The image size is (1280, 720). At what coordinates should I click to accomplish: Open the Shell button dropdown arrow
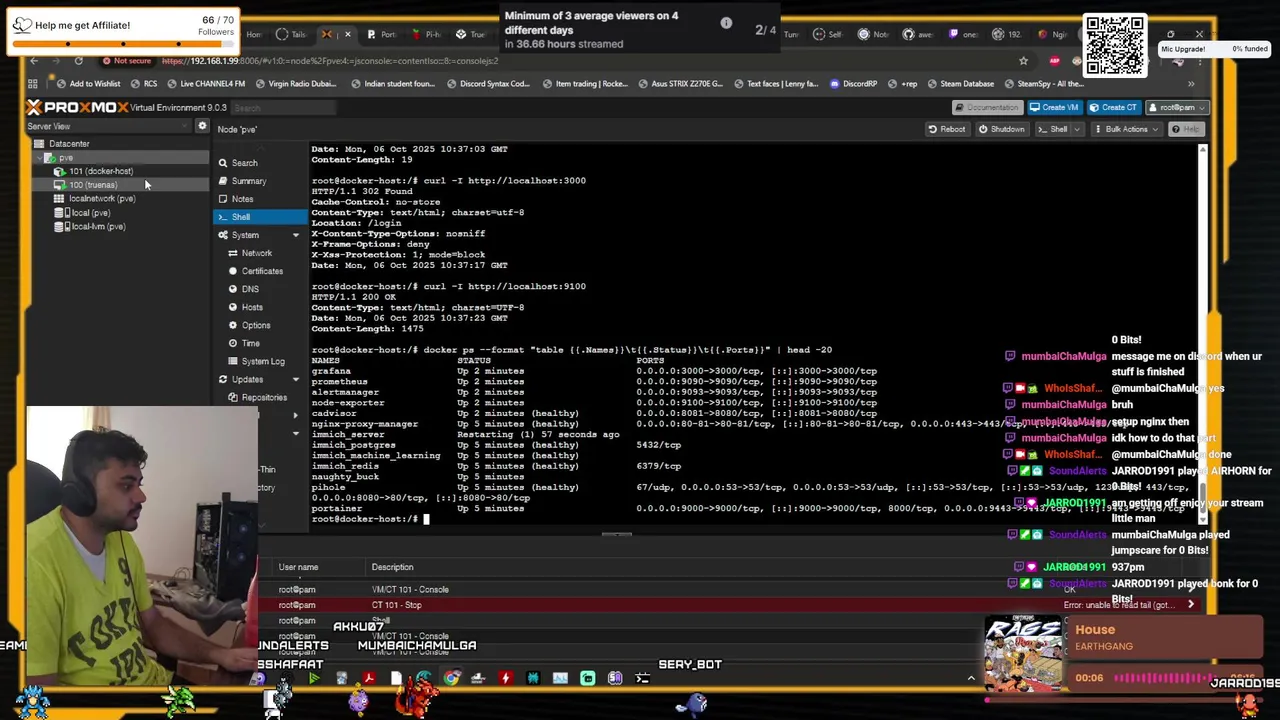pos(1079,129)
